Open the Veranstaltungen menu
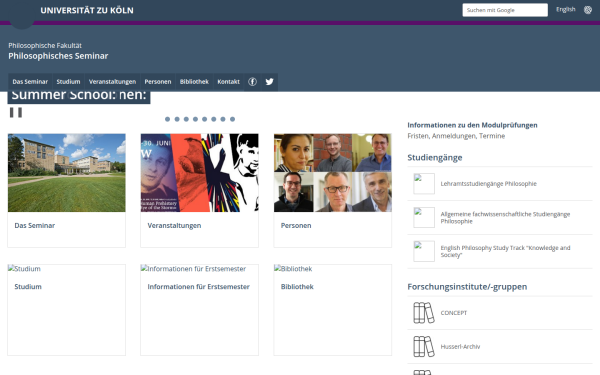Screen dimensions: 600x375 pos(112,82)
